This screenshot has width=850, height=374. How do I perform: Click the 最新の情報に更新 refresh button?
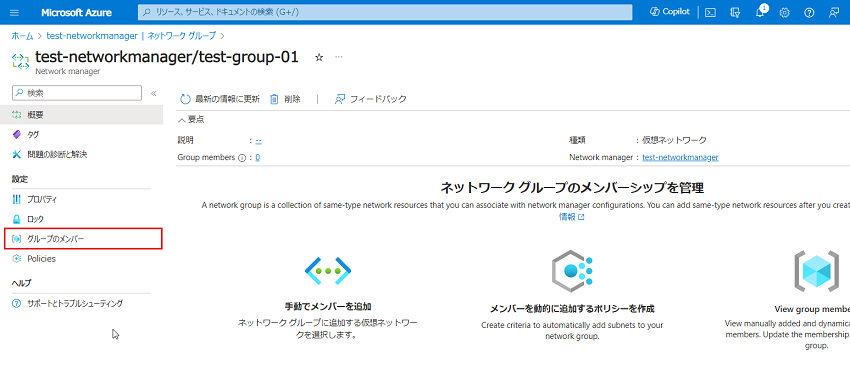220,99
